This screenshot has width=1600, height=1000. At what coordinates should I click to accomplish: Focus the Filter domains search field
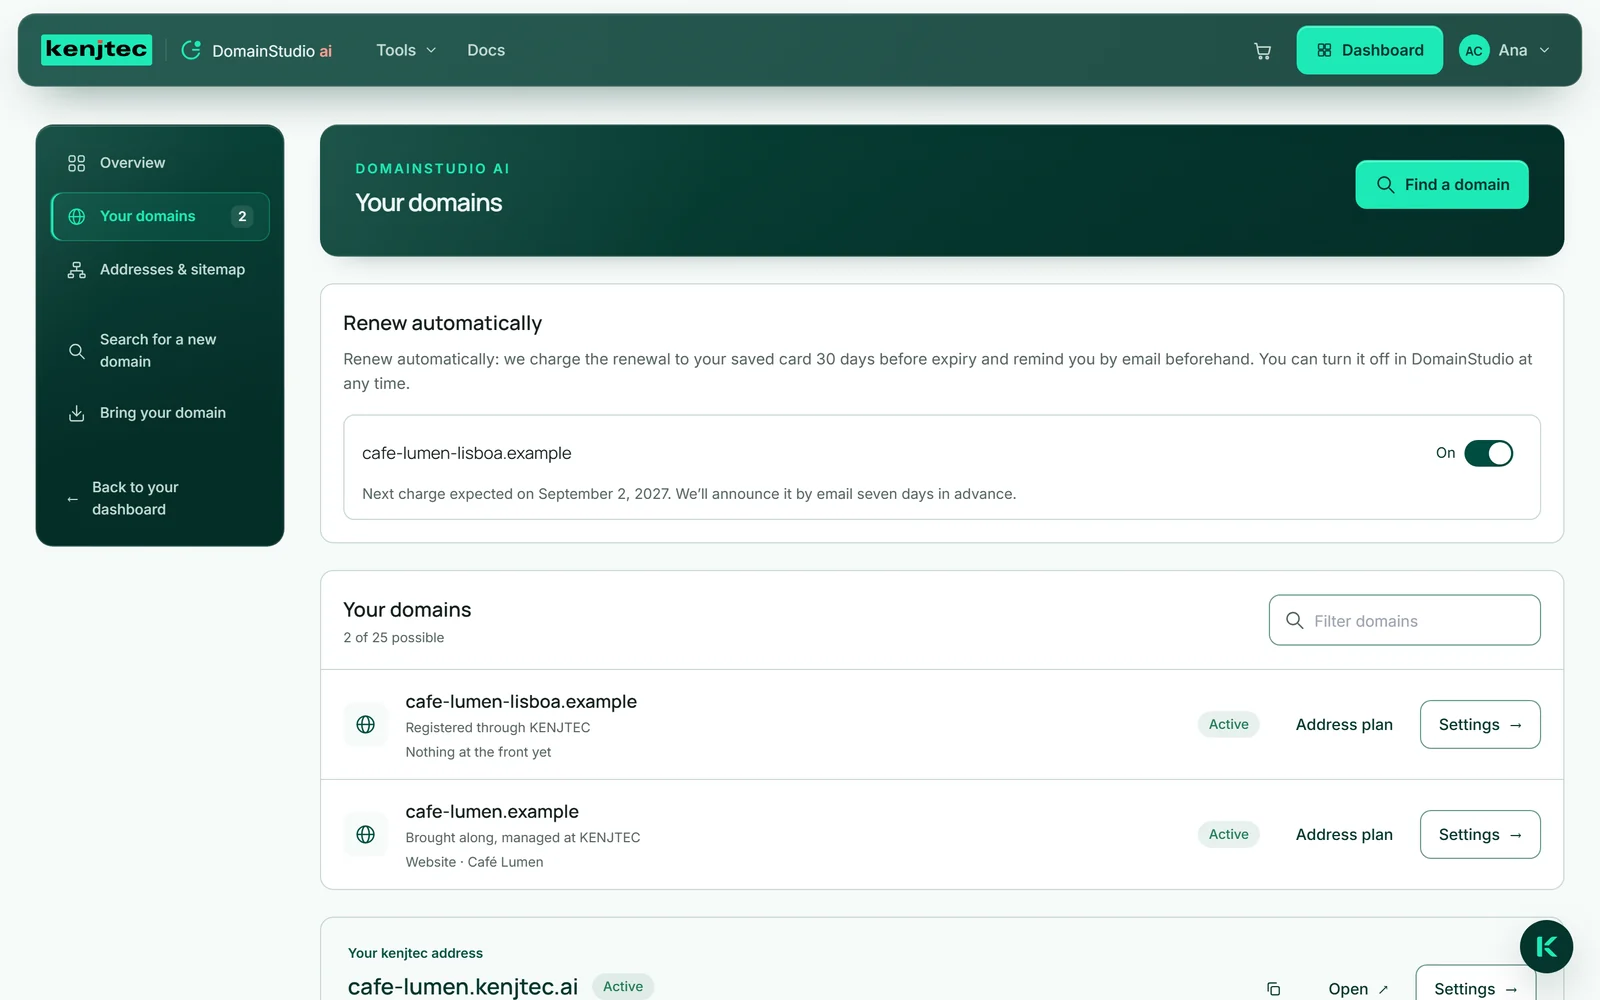click(1404, 620)
